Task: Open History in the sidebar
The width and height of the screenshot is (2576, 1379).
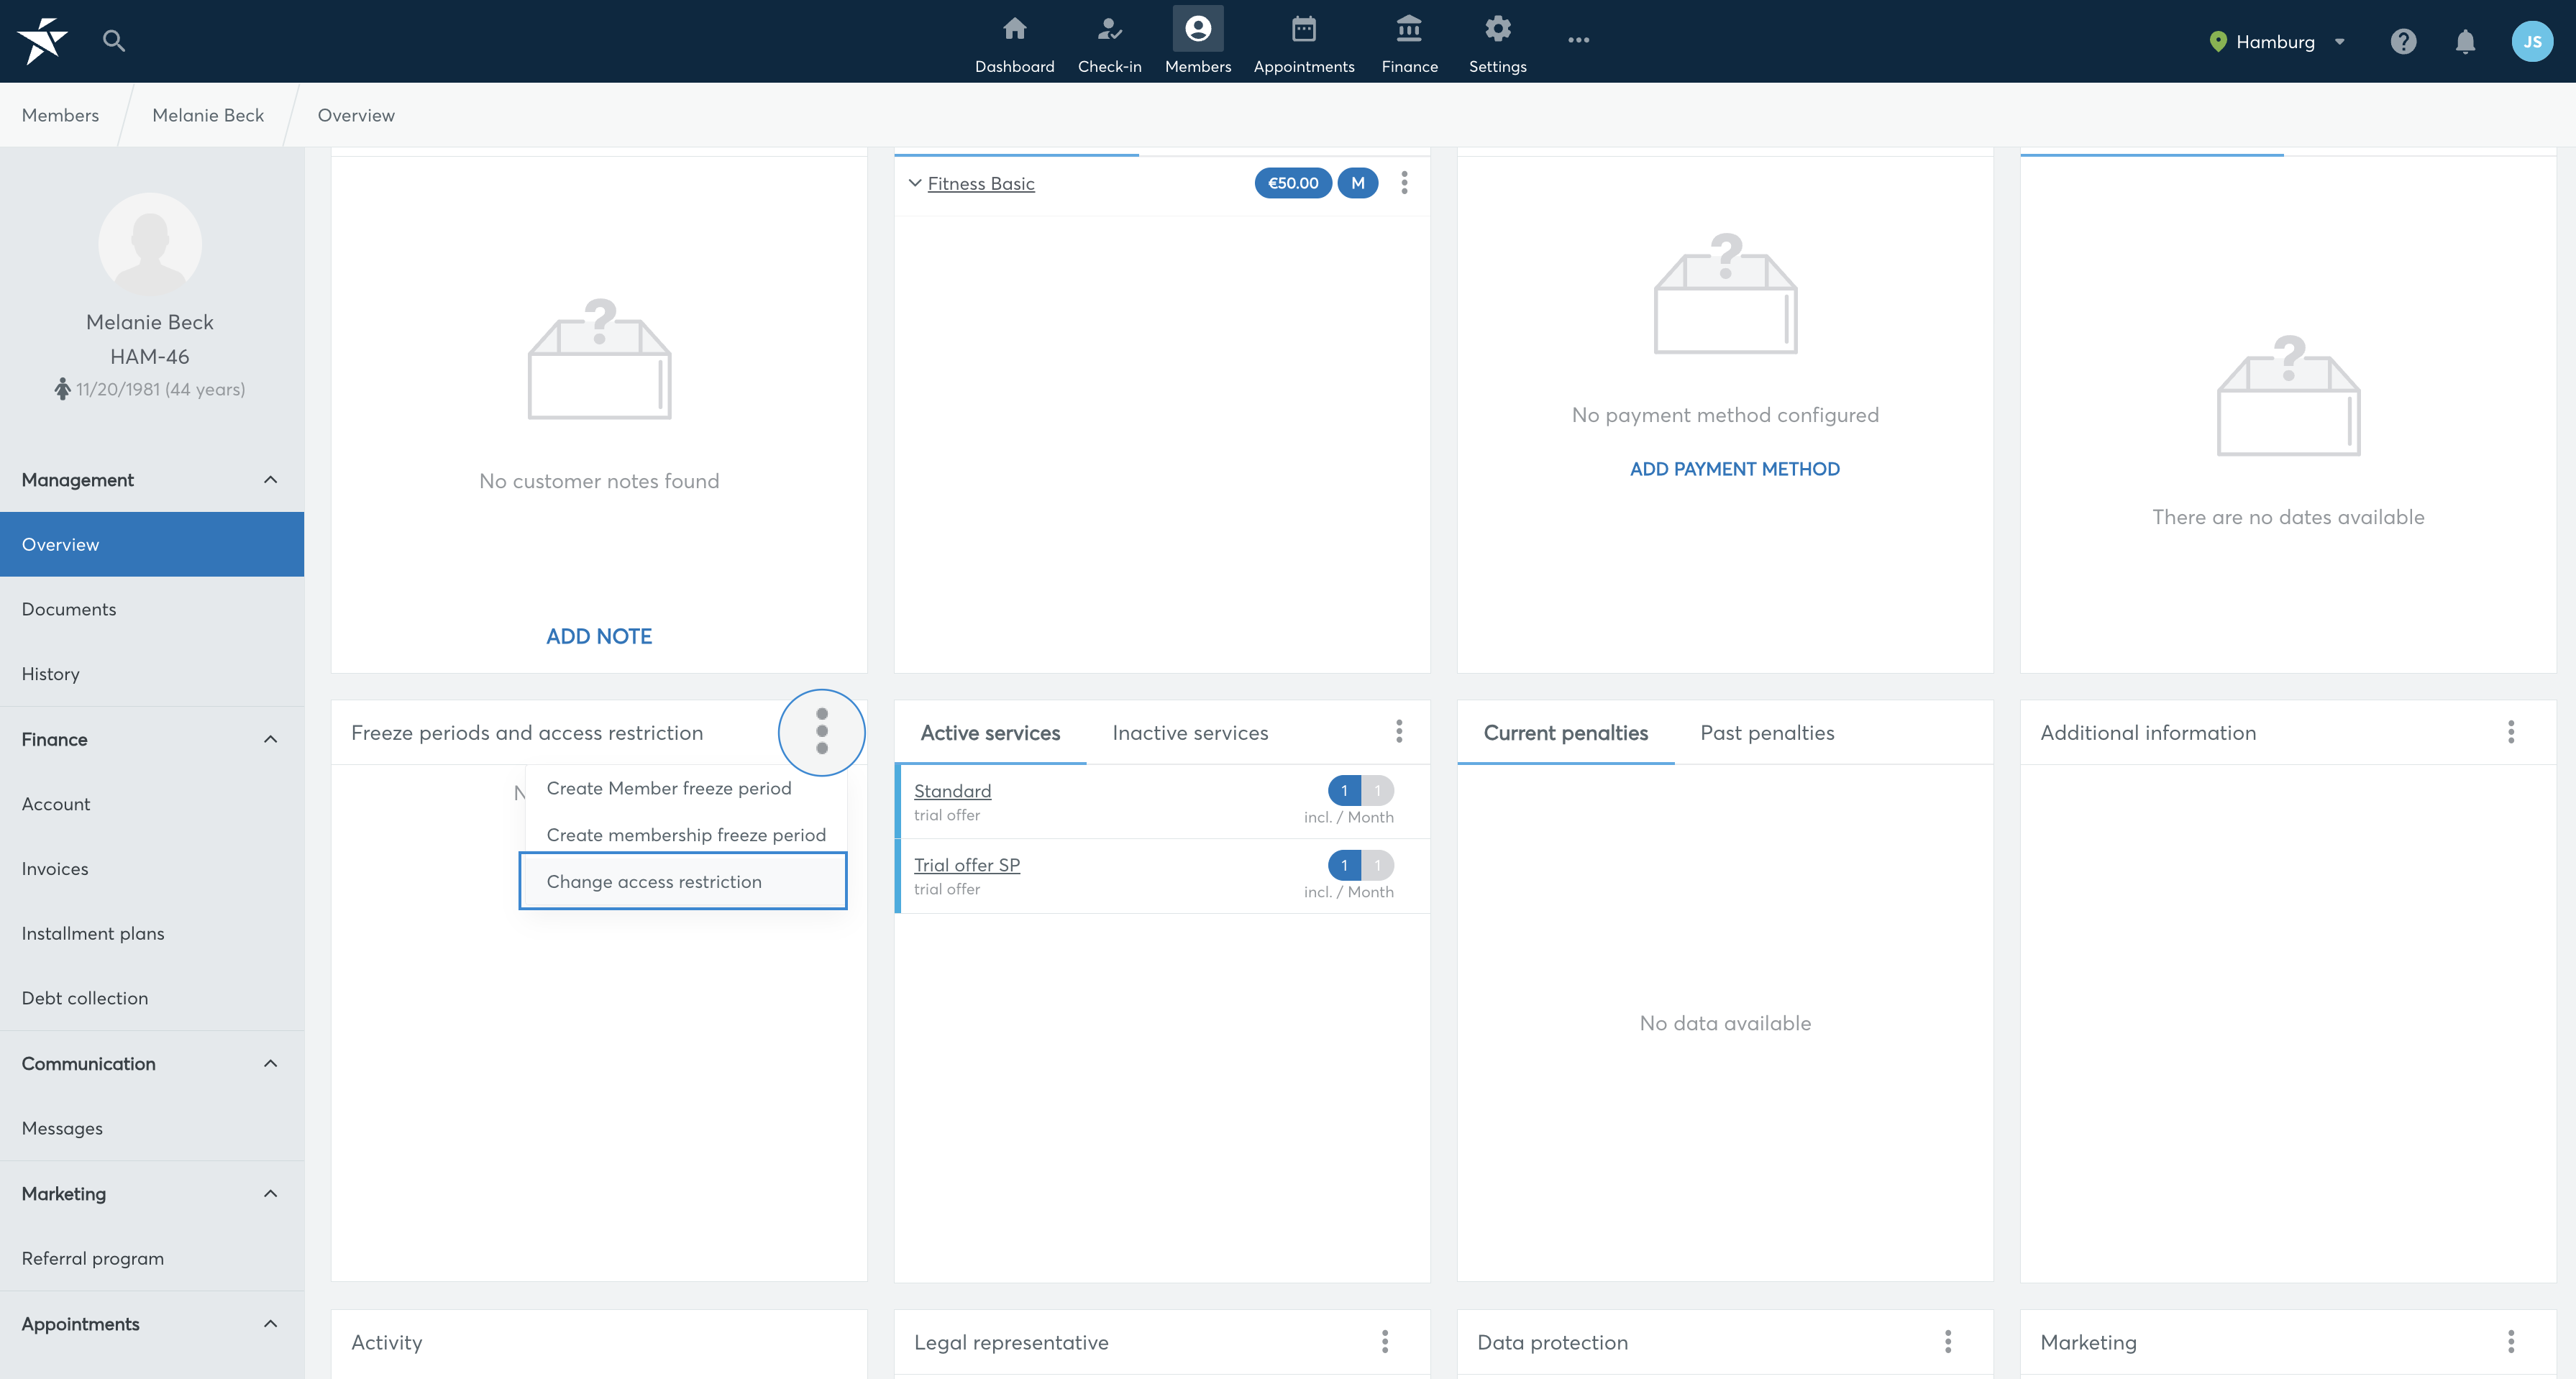Action: 152,674
